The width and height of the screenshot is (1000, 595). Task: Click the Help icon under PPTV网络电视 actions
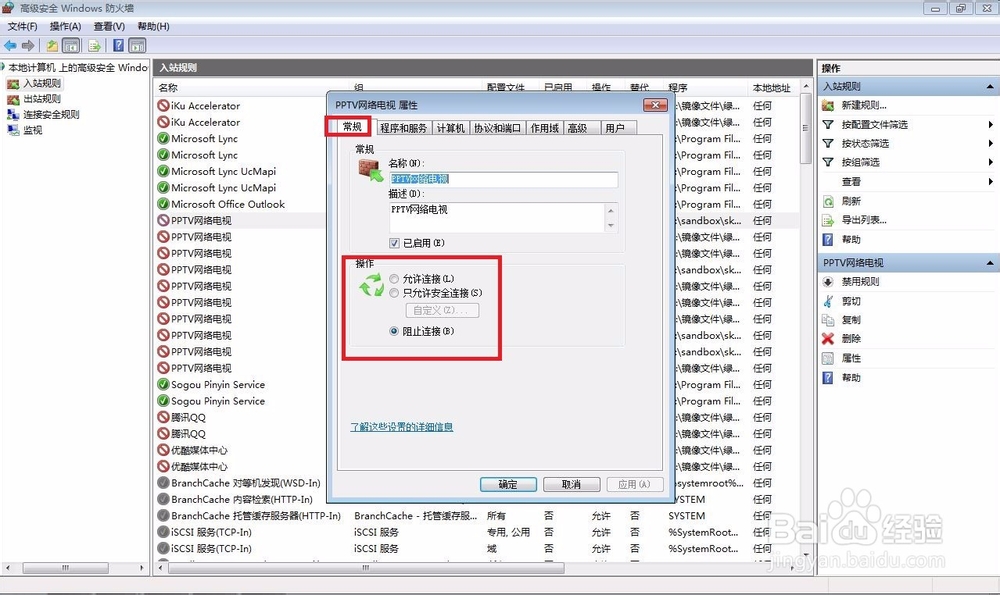pos(828,378)
